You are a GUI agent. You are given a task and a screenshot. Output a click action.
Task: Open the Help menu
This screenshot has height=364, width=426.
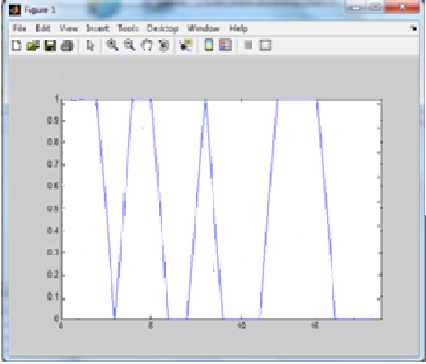click(x=238, y=28)
